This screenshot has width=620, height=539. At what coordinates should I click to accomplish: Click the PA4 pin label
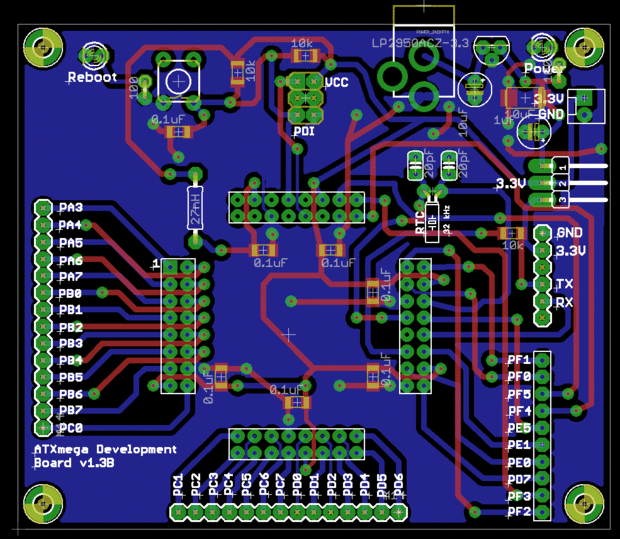click(x=70, y=225)
